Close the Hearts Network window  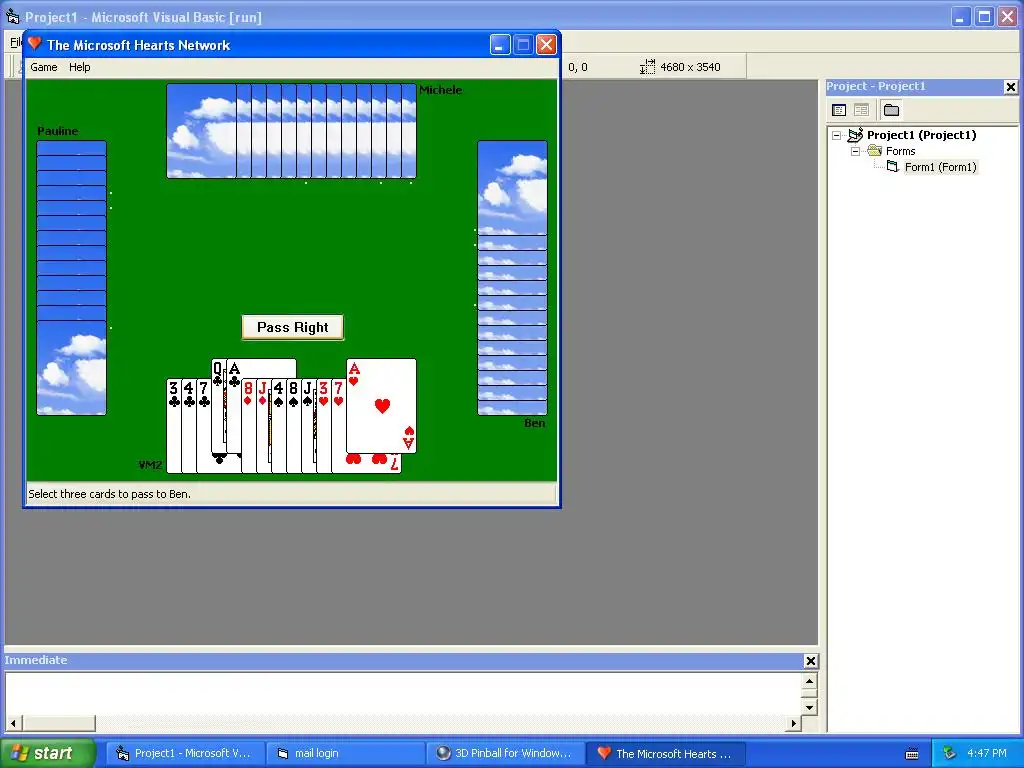pos(546,44)
